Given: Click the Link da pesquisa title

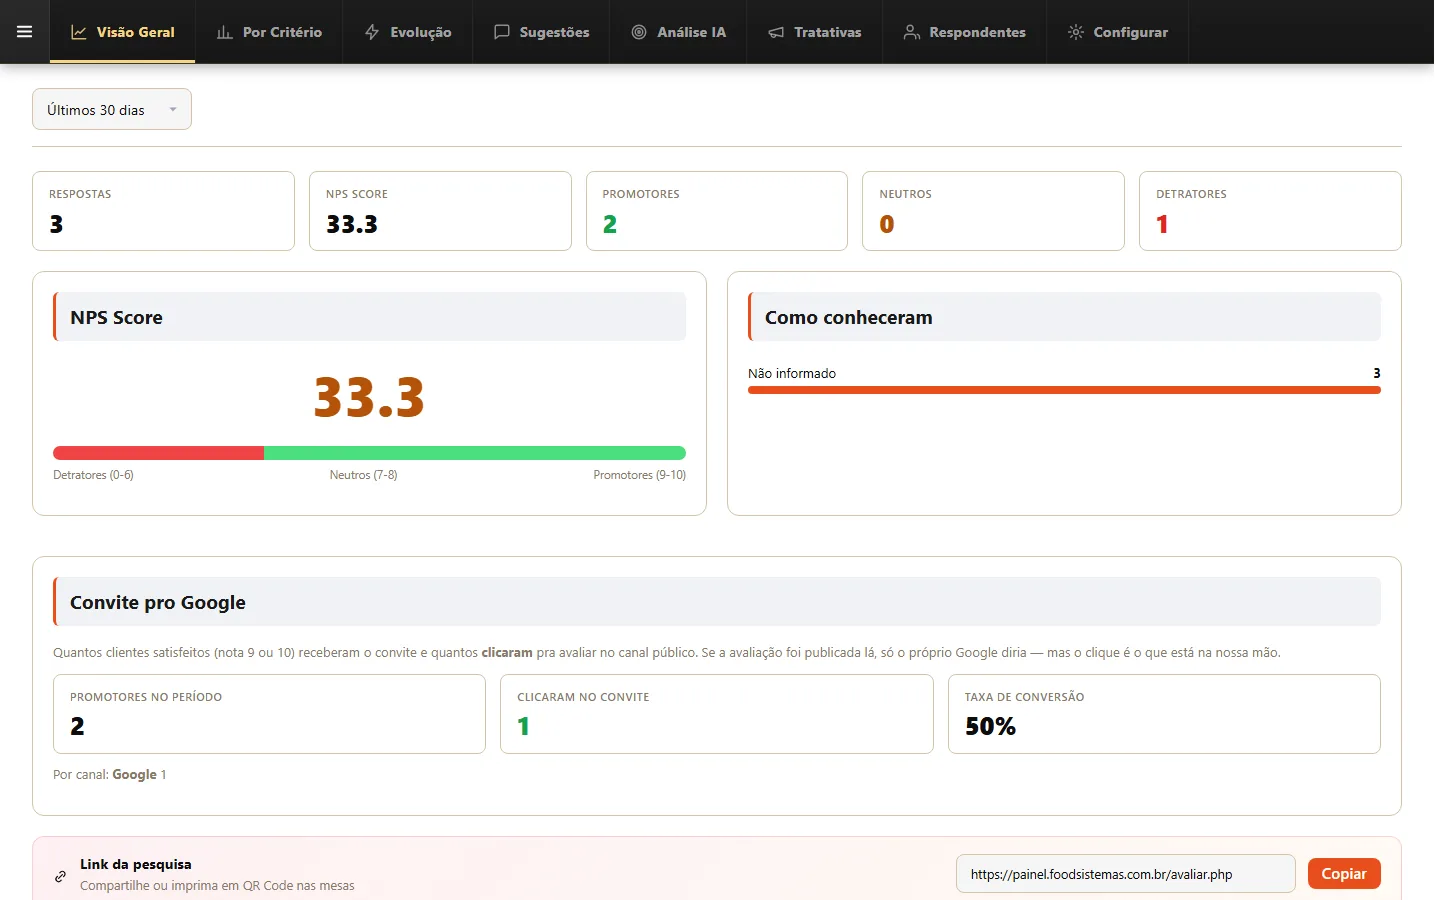Looking at the screenshot, I should [136, 864].
